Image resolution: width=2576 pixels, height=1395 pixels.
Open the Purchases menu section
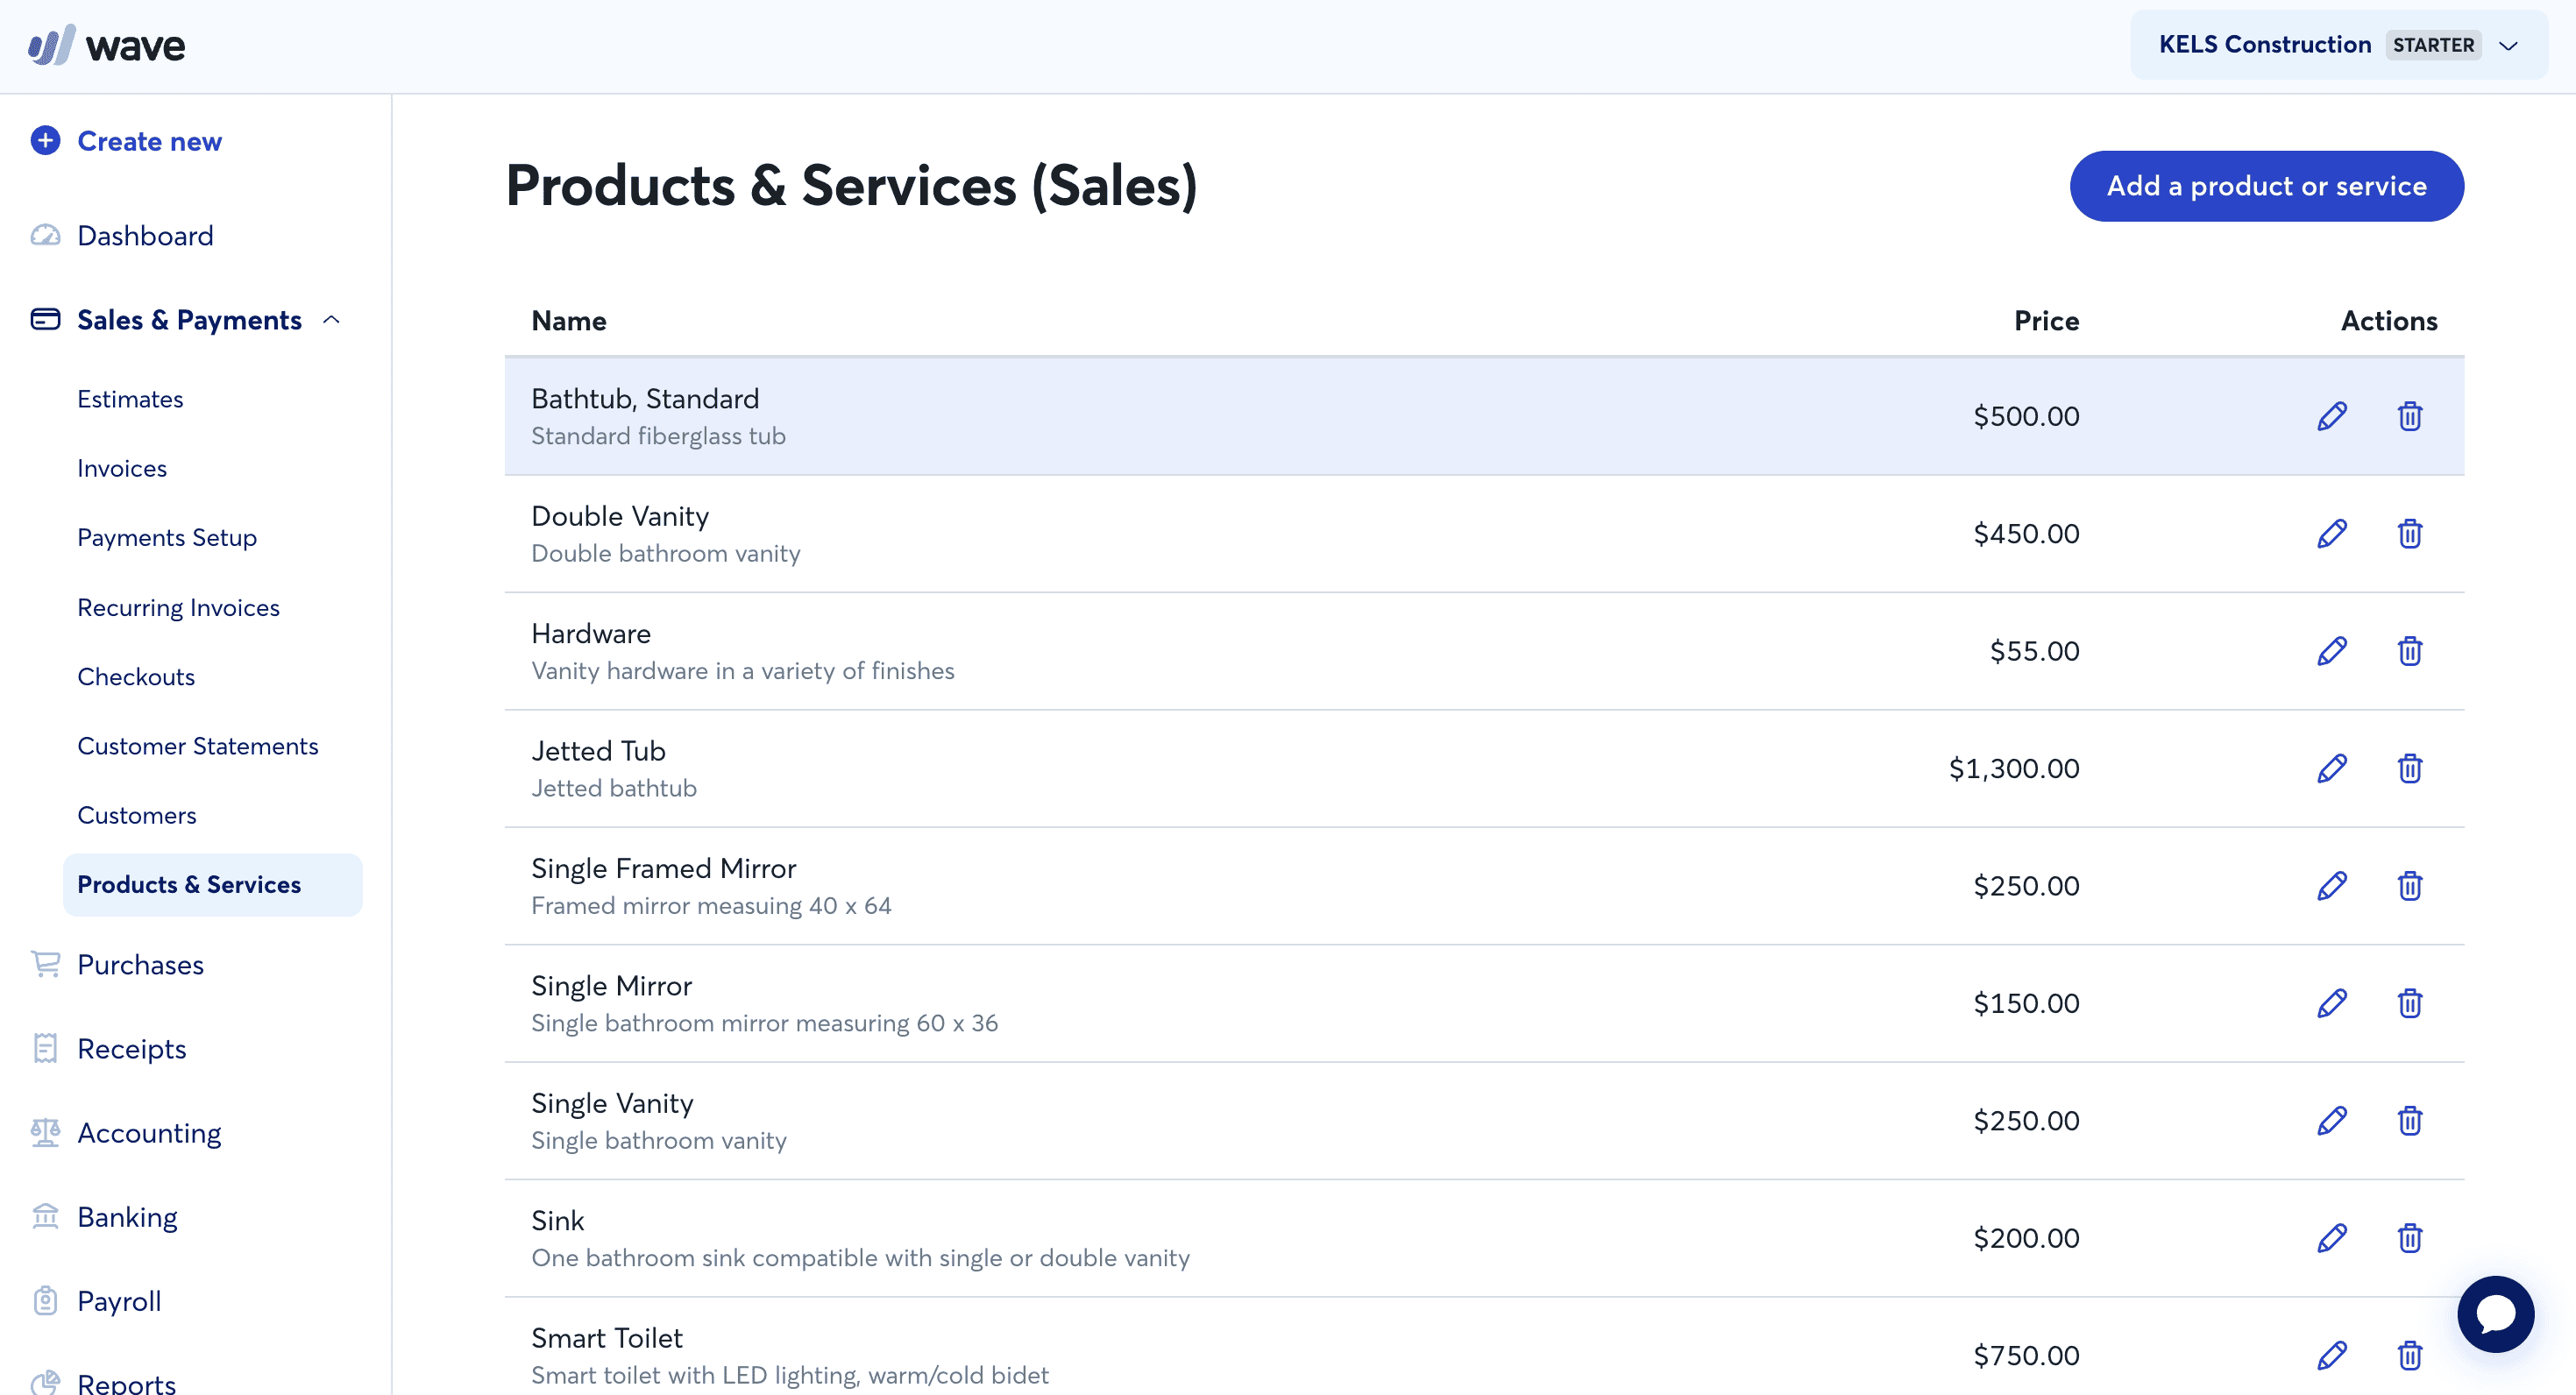tap(140, 965)
